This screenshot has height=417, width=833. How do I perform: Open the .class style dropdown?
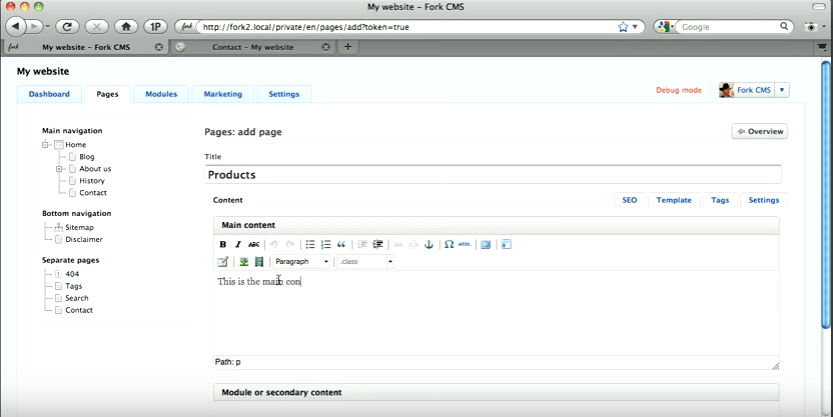(365, 262)
